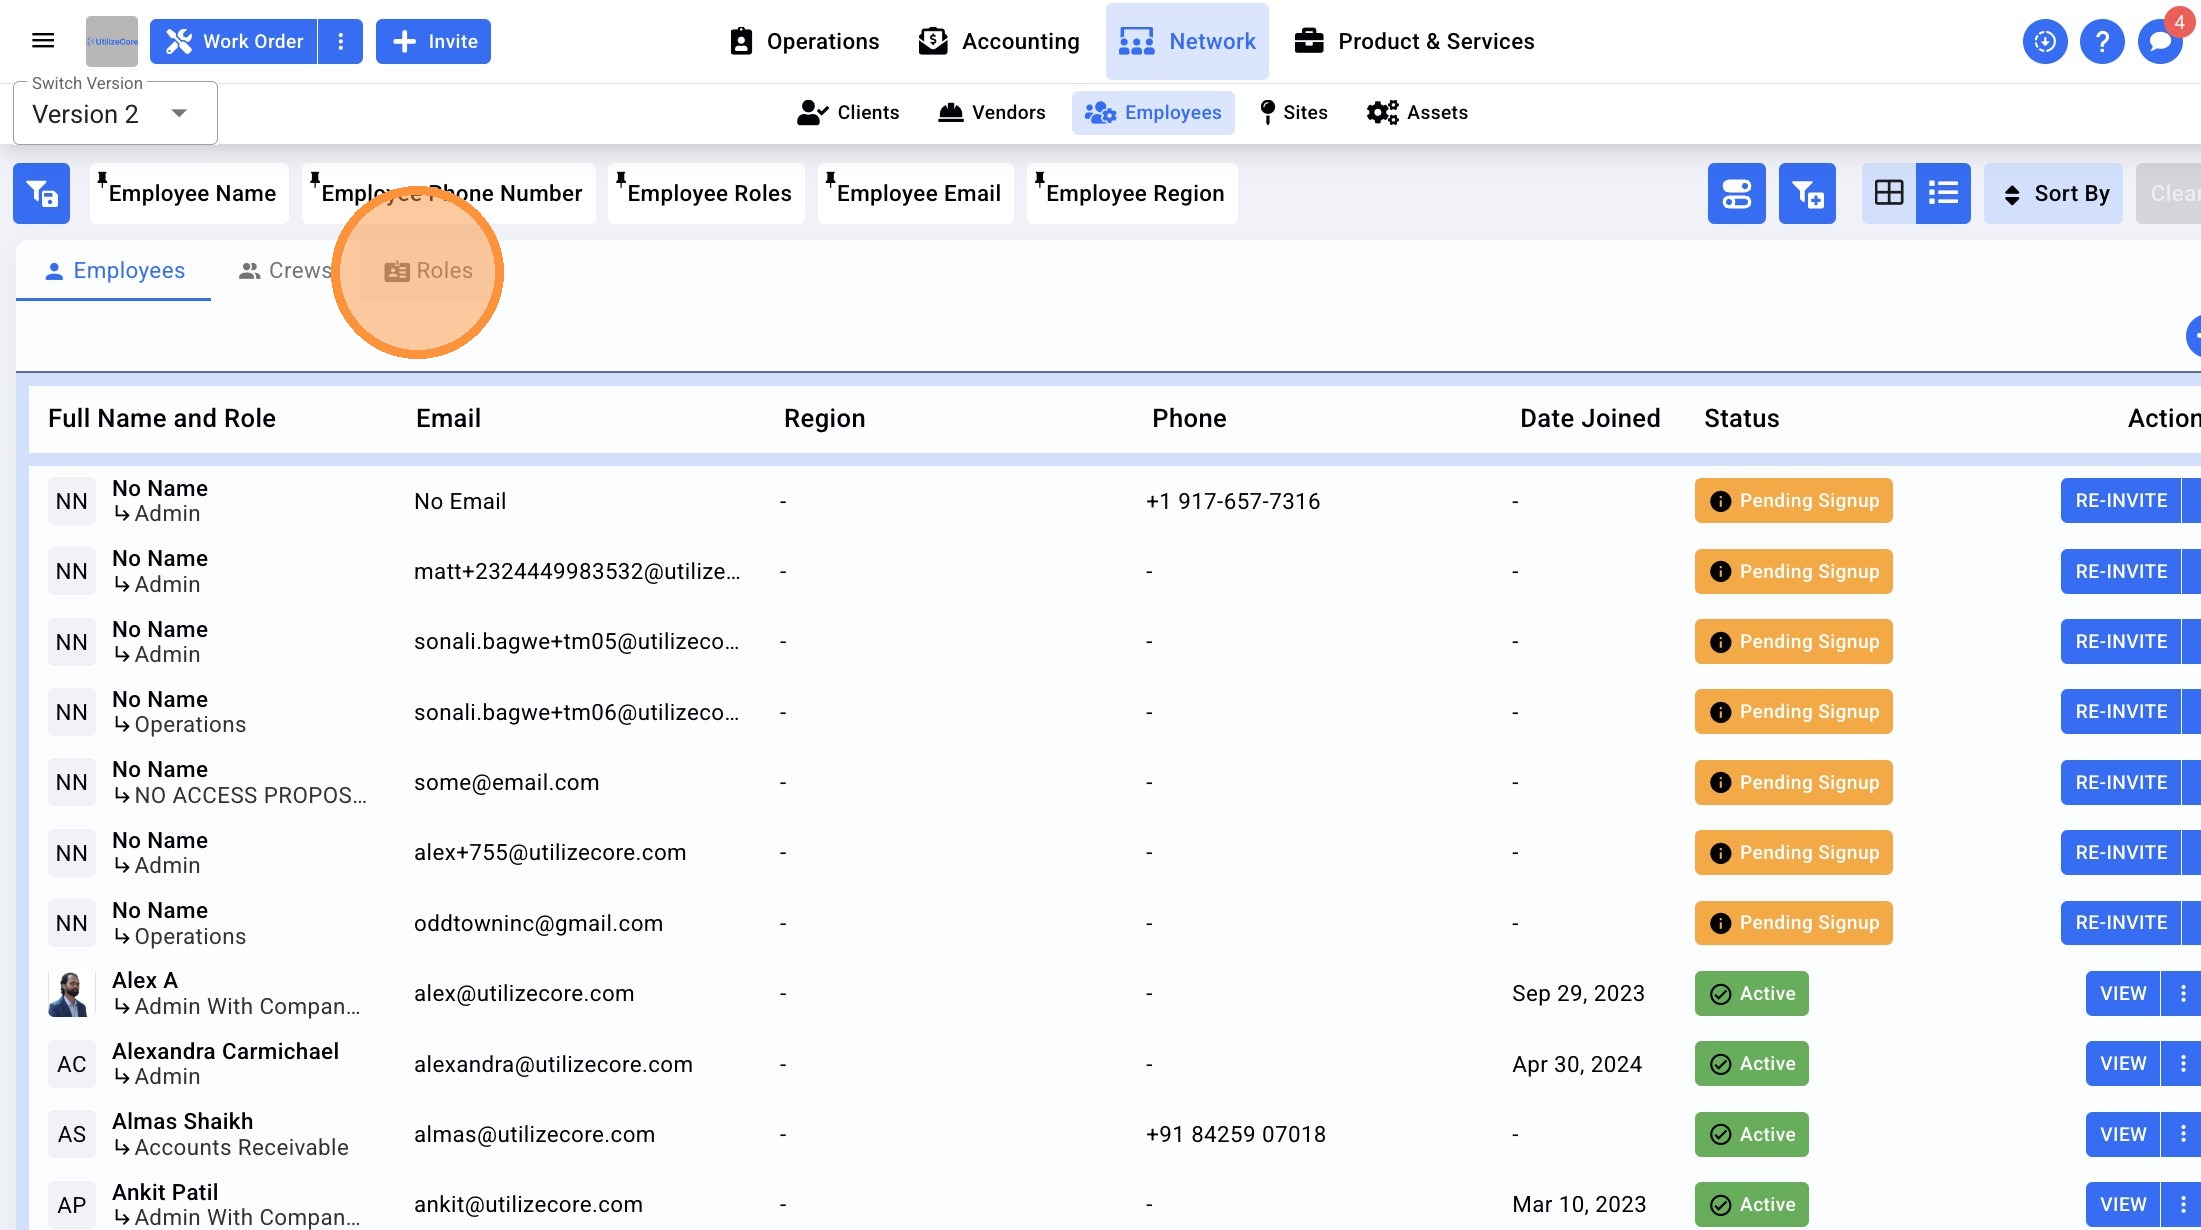Click the saved filters icon at left
The height and width of the screenshot is (1230, 2201).
(42, 193)
